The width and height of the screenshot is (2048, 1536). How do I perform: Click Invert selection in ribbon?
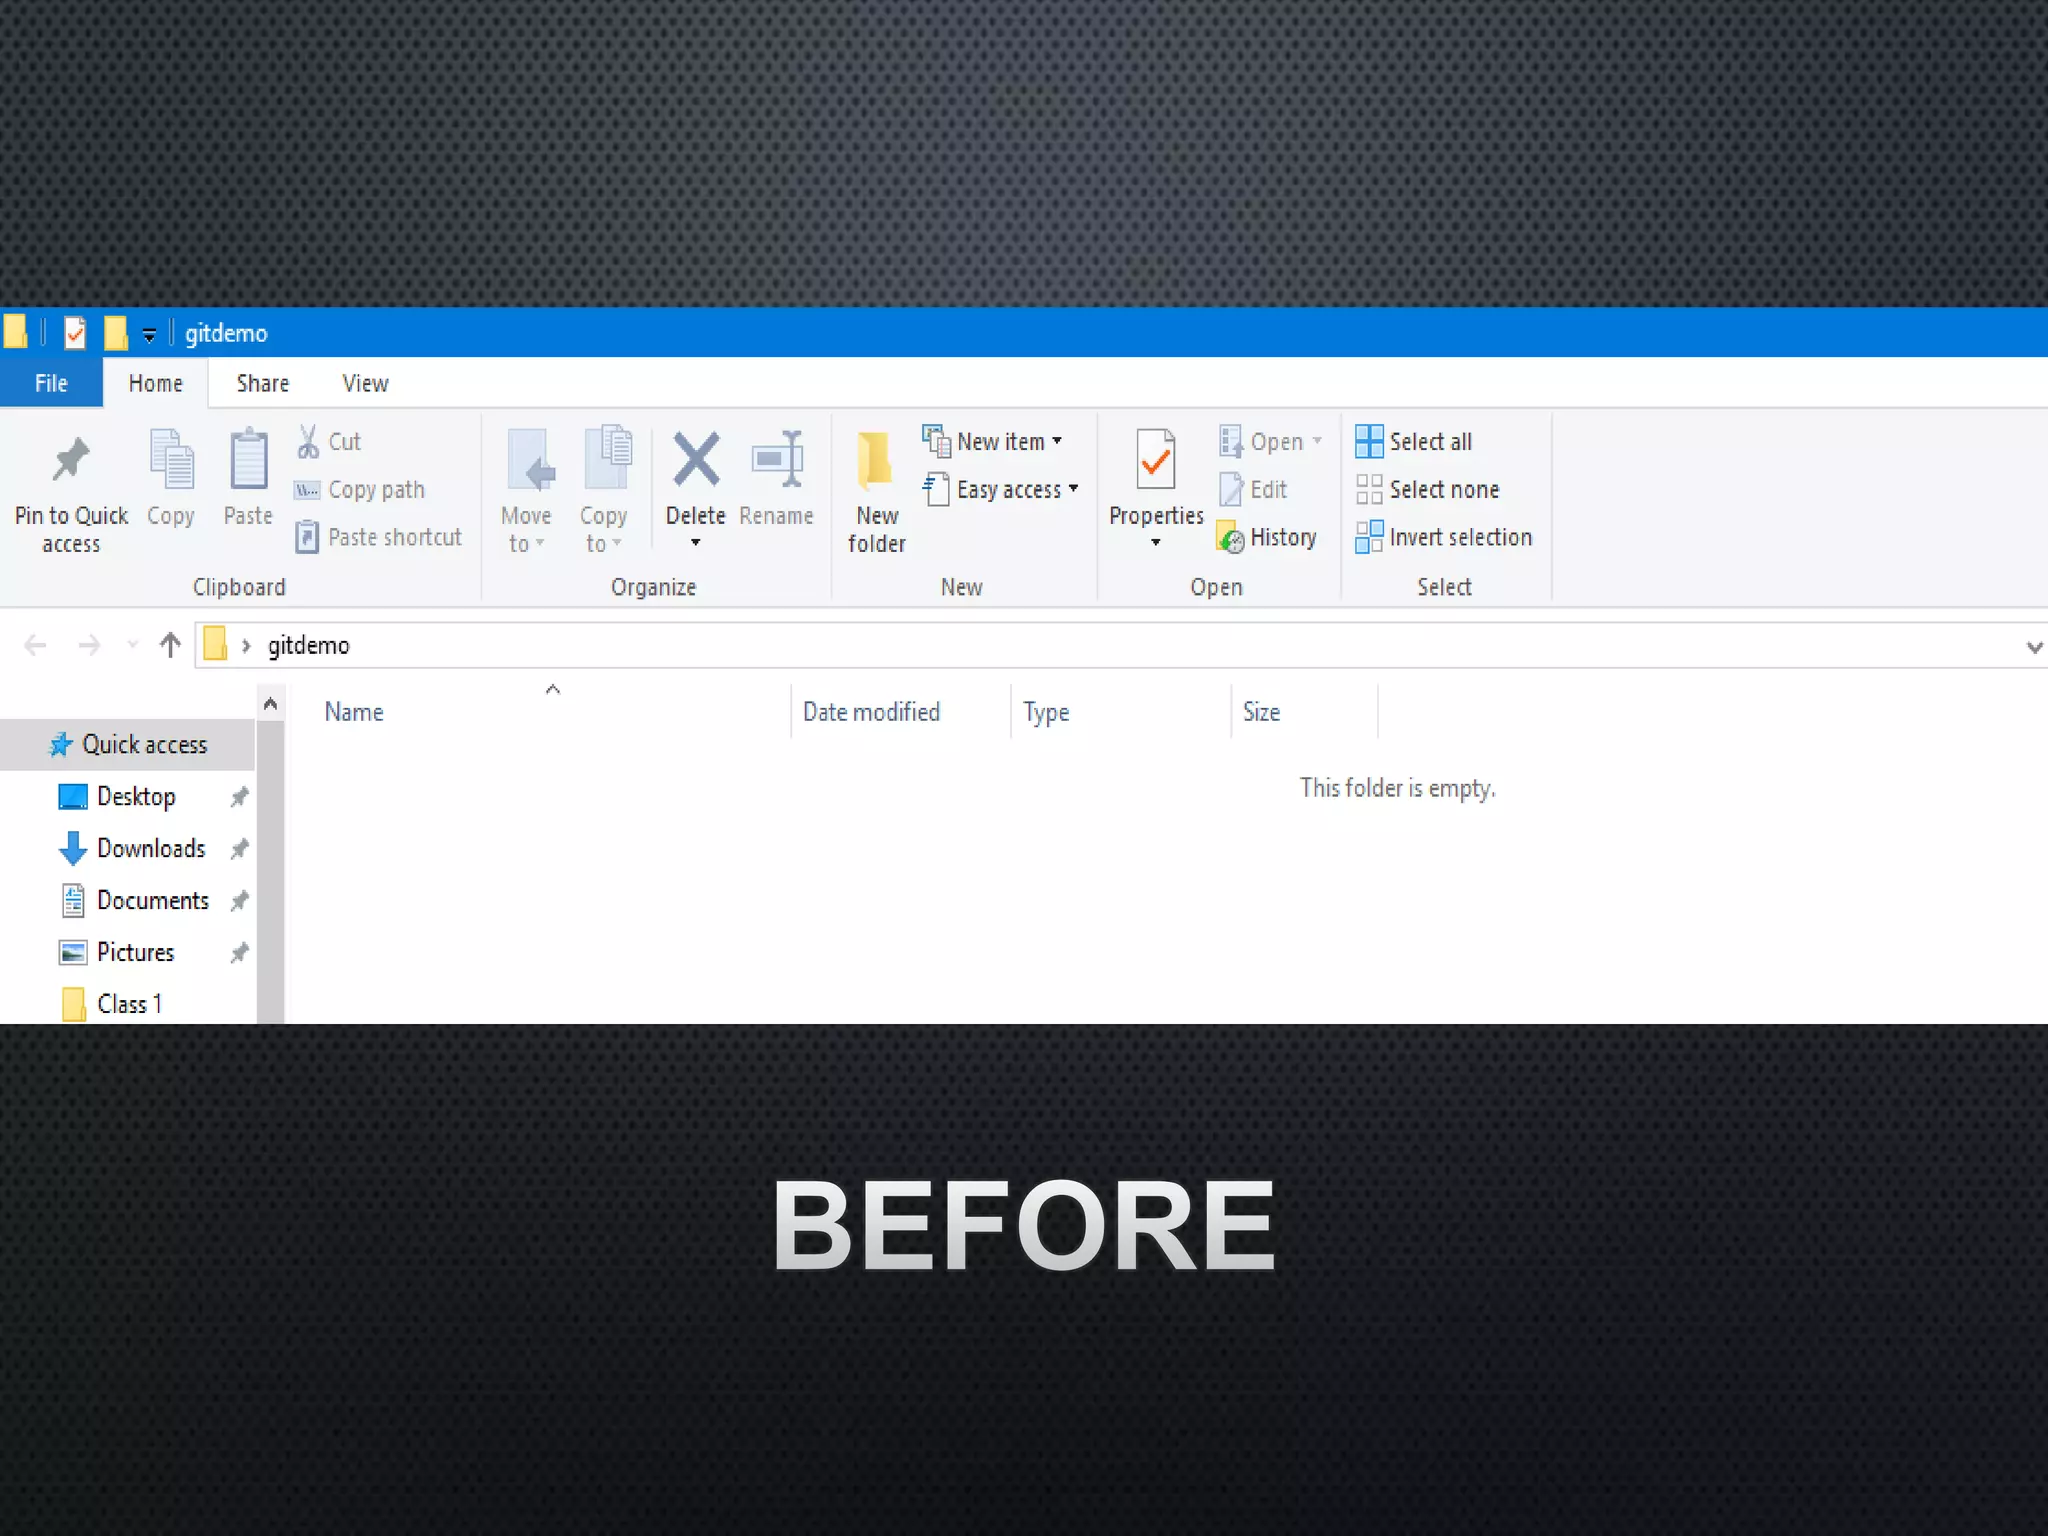click(1444, 538)
